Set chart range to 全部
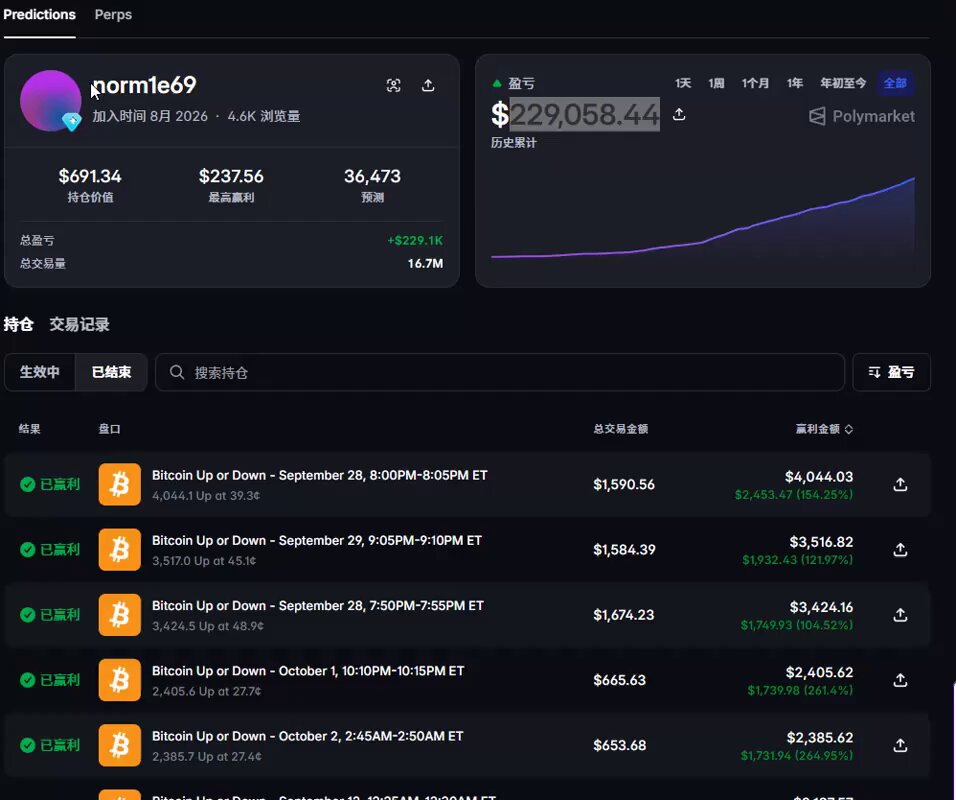Viewport: 956px width, 800px height. (895, 83)
